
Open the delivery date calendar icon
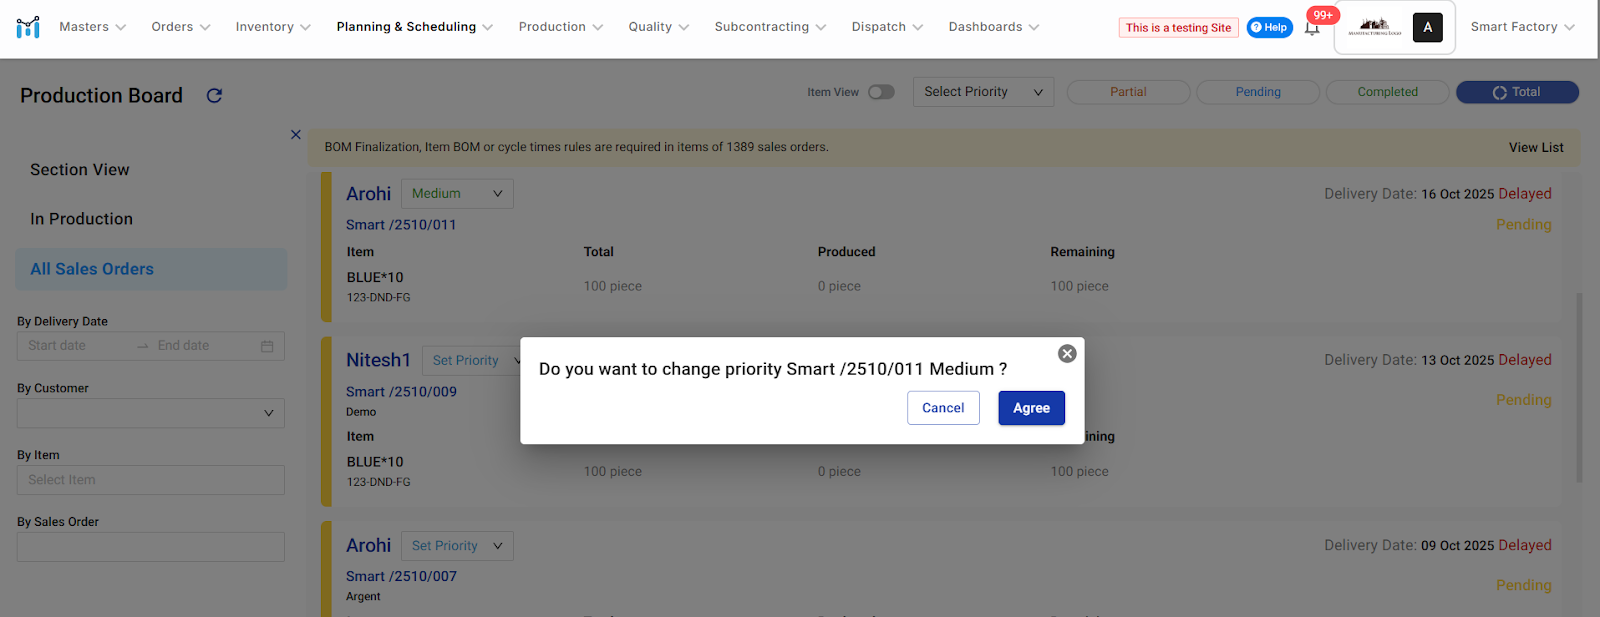(x=267, y=346)
